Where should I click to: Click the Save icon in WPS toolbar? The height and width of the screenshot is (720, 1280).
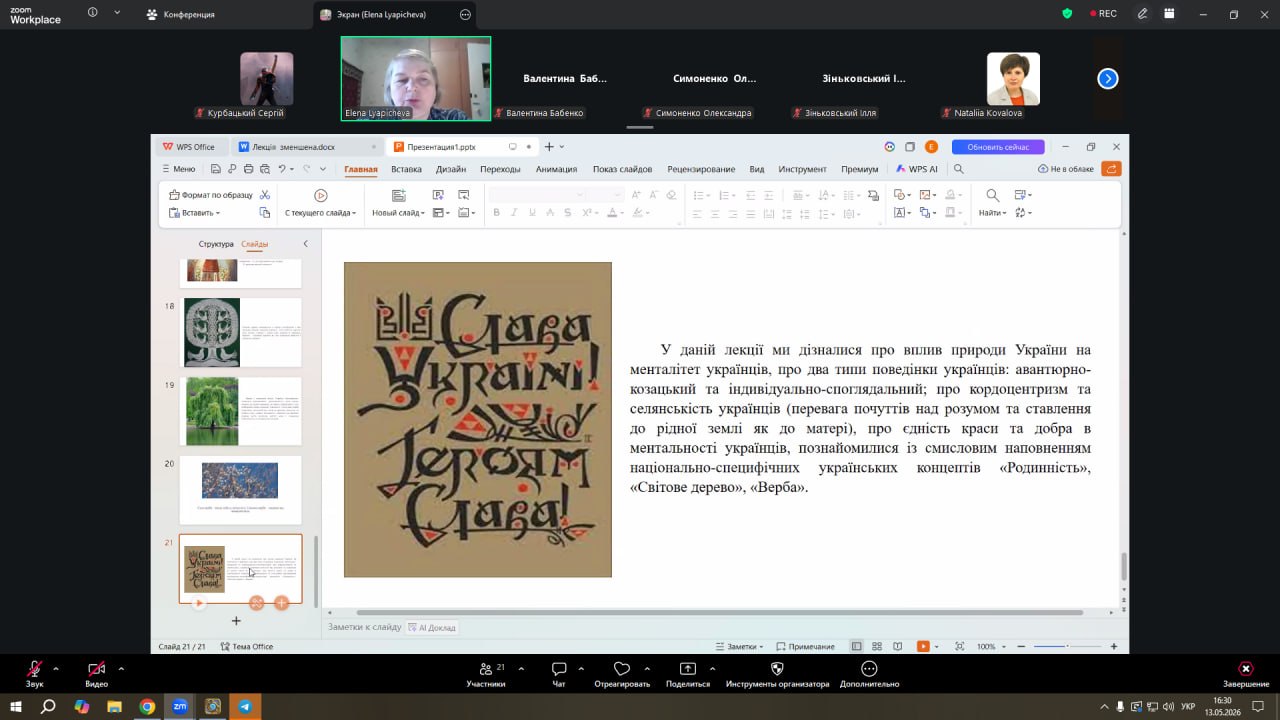click(216, 169)
